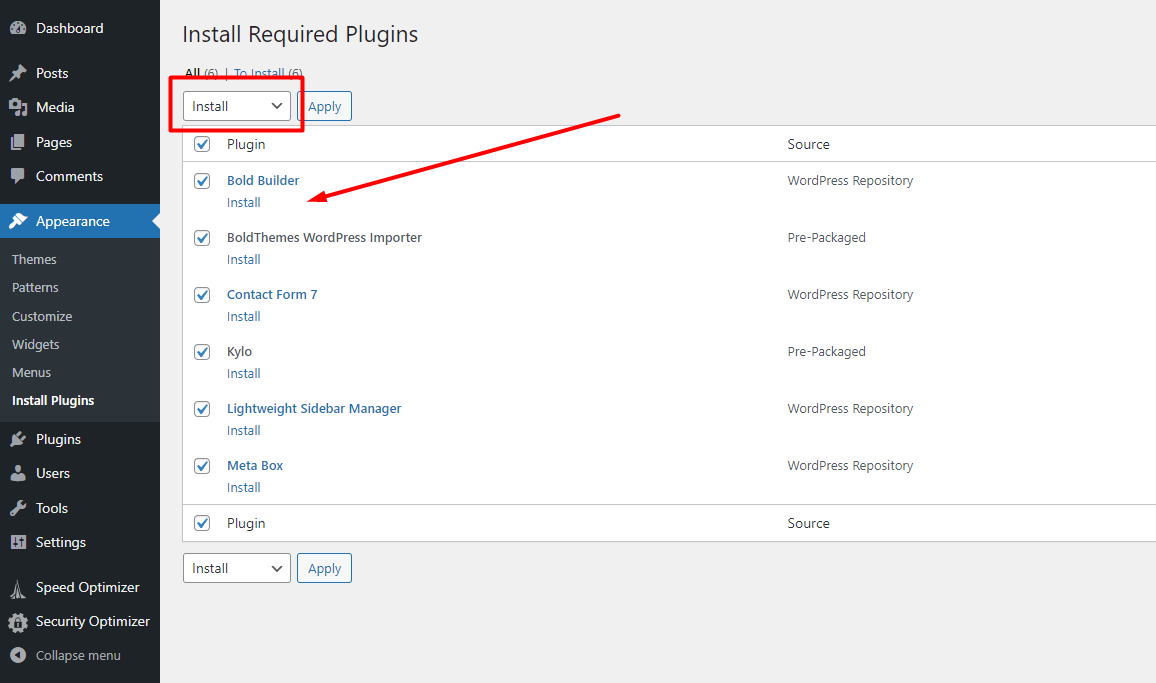Click Install under Meta Box
The width and height of the screenshot is (1156, 683).
pyautogui.click(x=244, y=488)
